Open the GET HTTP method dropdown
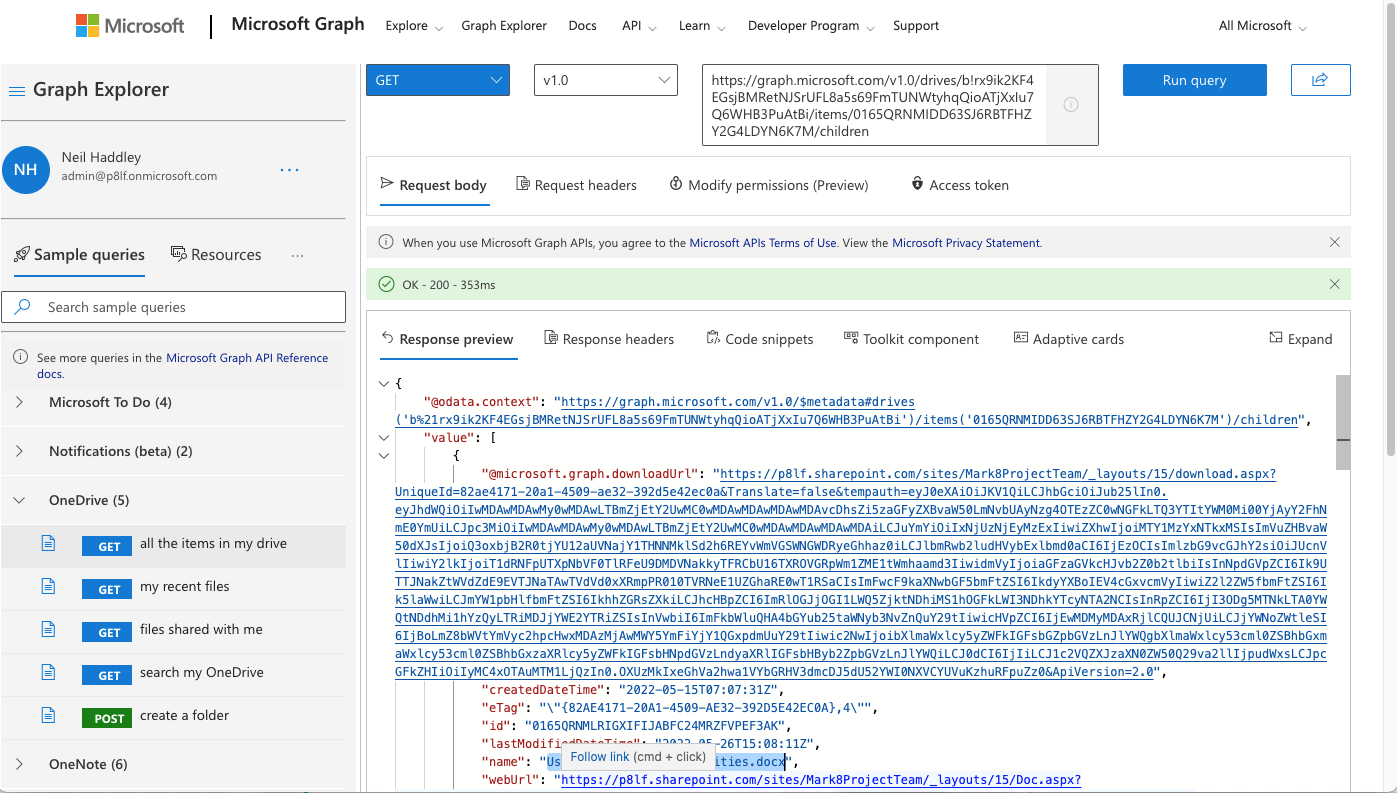 pos(438,80)
